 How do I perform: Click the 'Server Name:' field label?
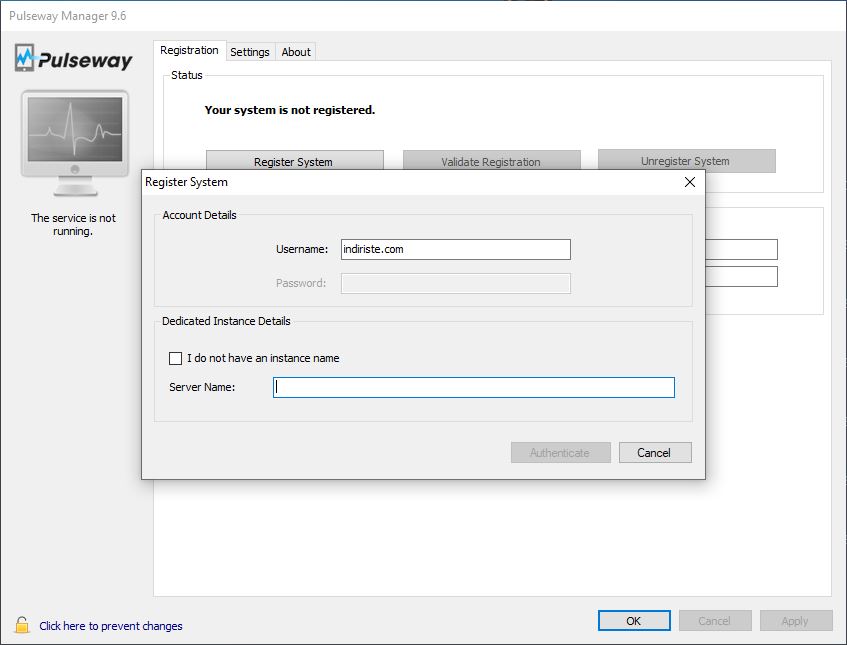202,387
